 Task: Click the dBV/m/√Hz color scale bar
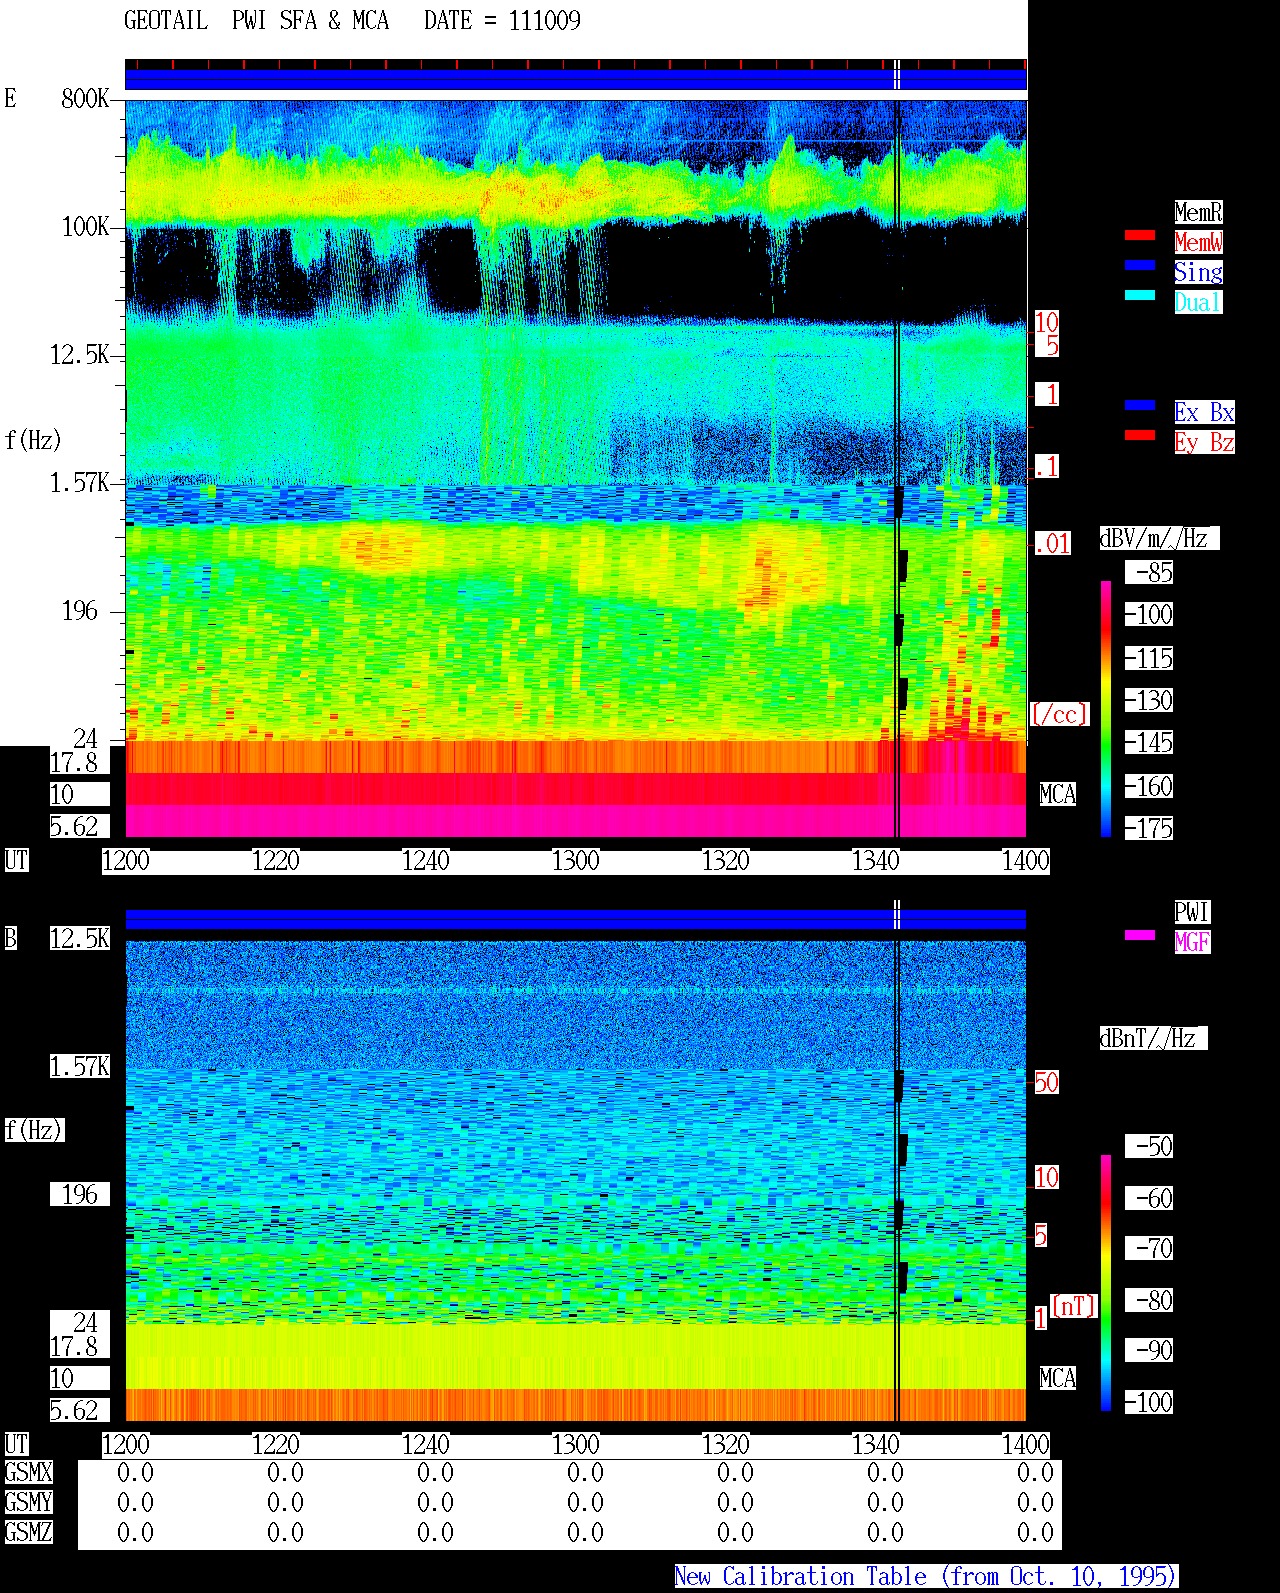coord(1106,708)
